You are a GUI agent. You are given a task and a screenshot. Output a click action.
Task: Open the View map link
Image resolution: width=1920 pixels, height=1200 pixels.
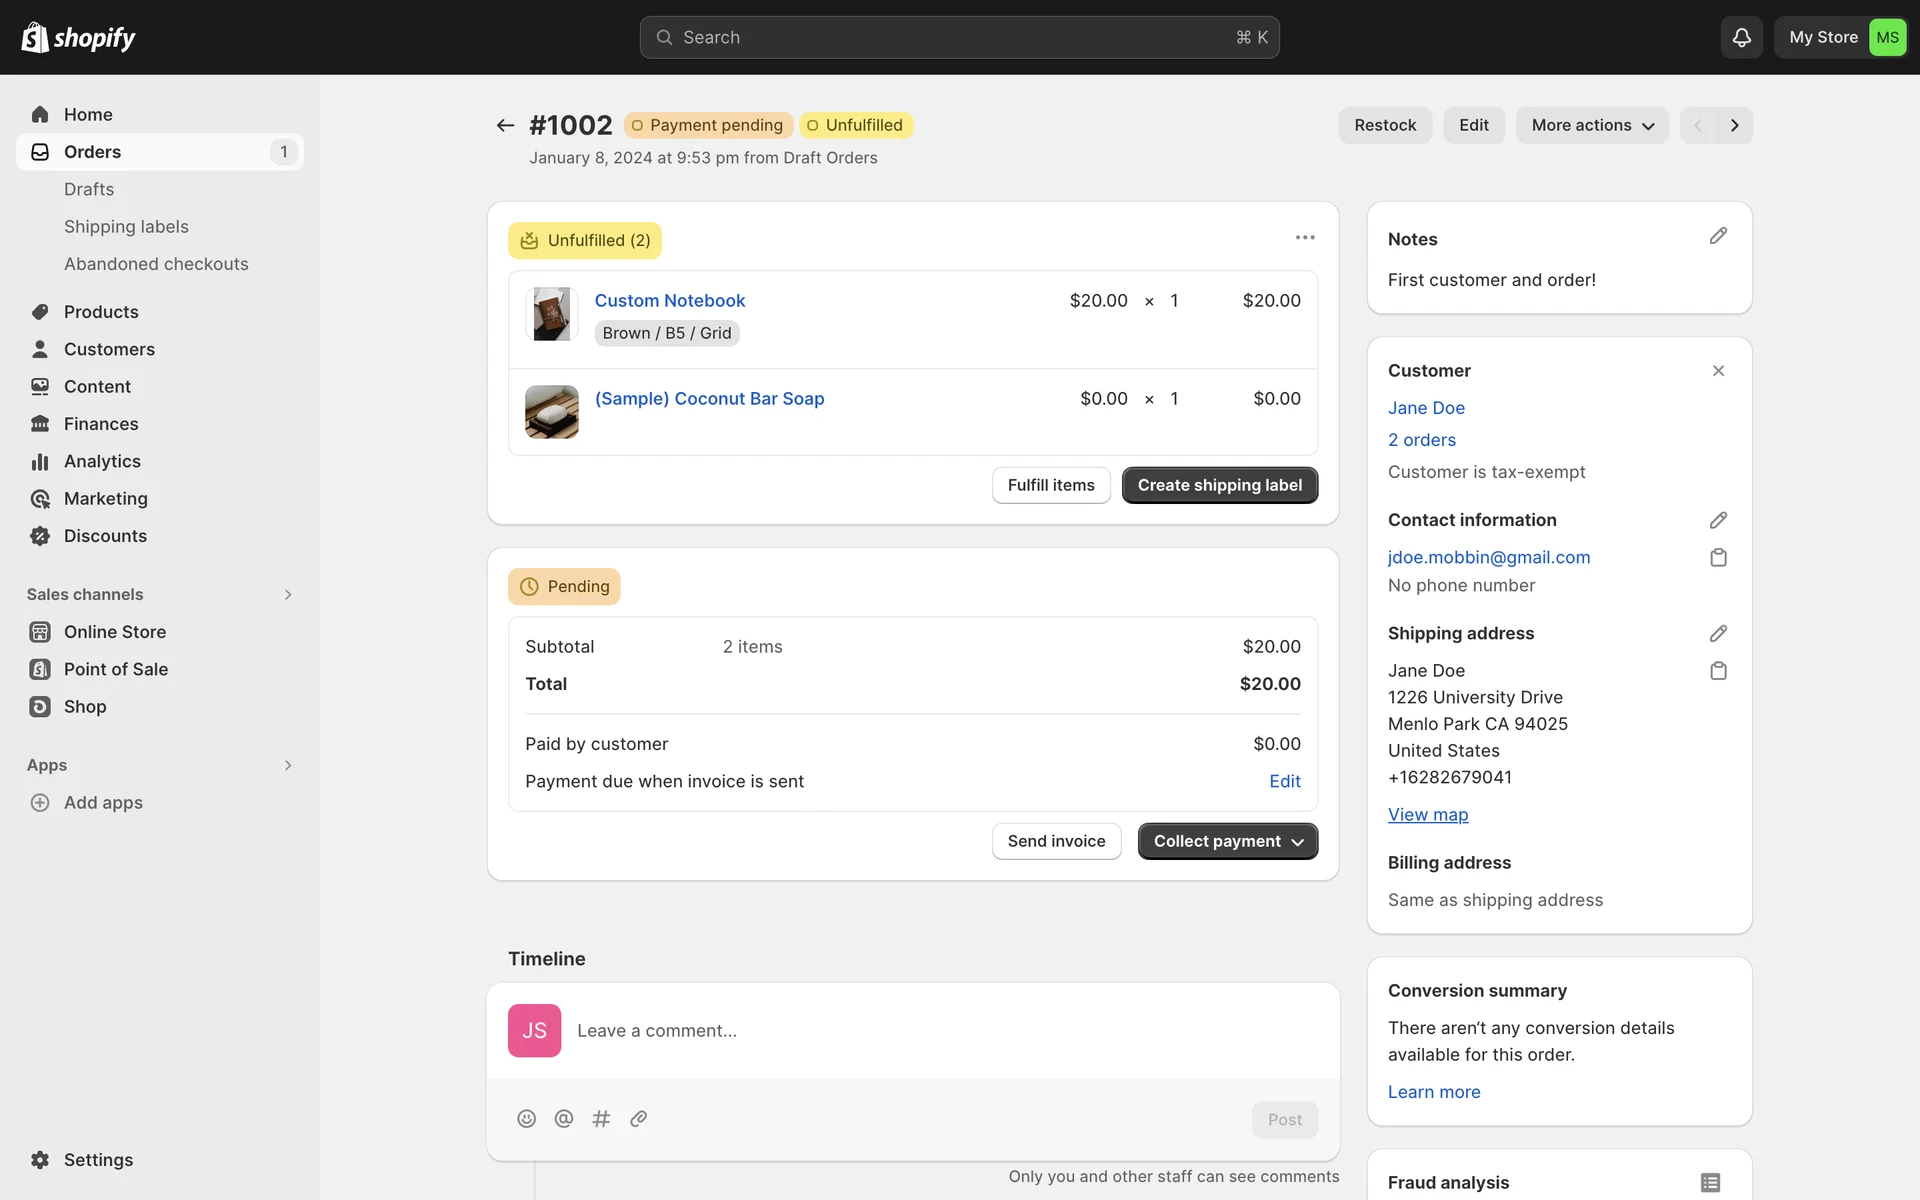click(x=1427, y=814)
